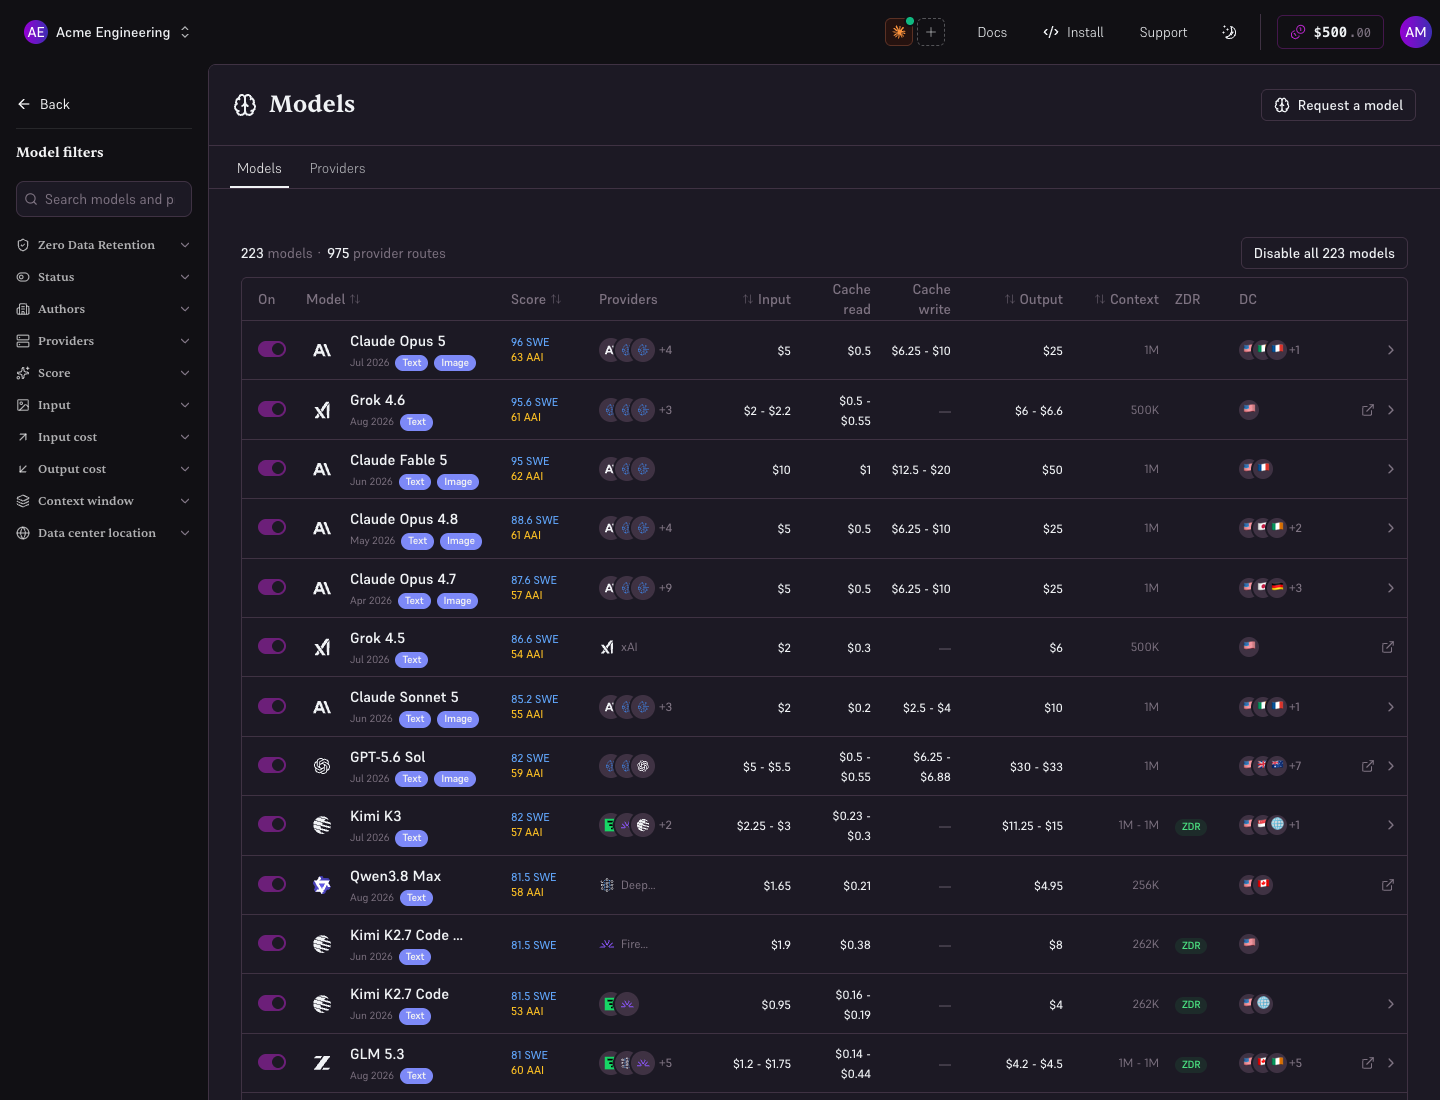Turn off Claude Opus 4.7 model
Image resolution: width=1440 pixels, height=1100 pixels.
click(x=272, y=587)
